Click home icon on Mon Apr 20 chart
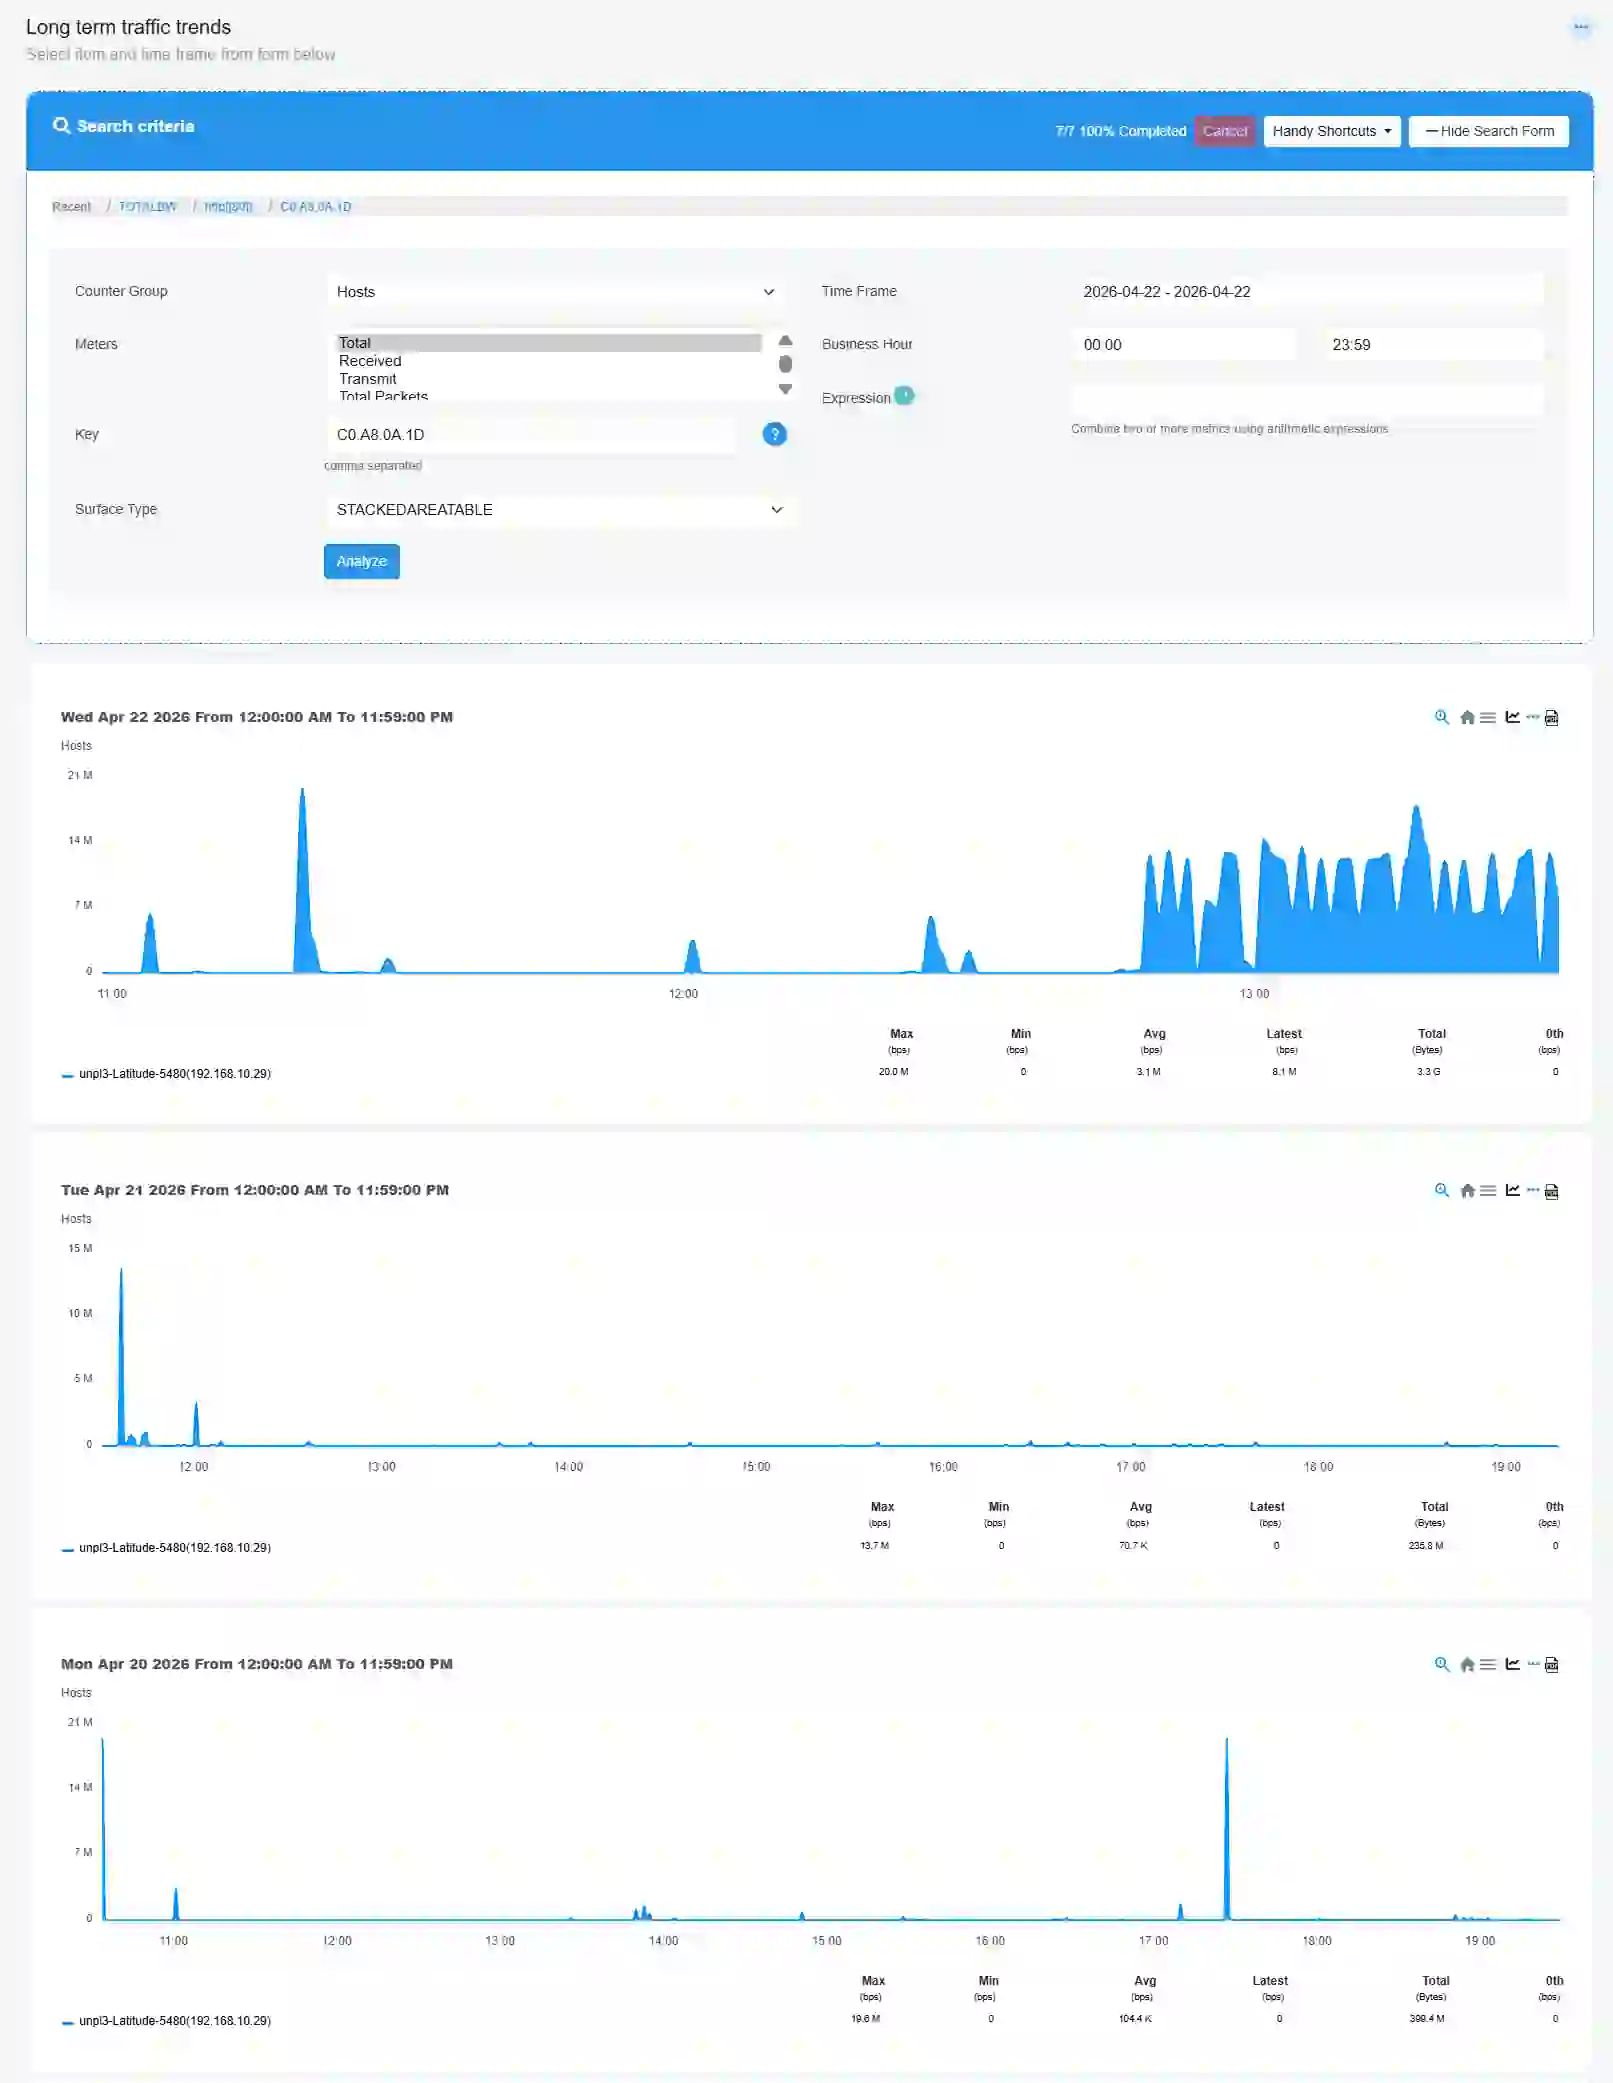1613x2083 pixels. tap(1467, 1664)
